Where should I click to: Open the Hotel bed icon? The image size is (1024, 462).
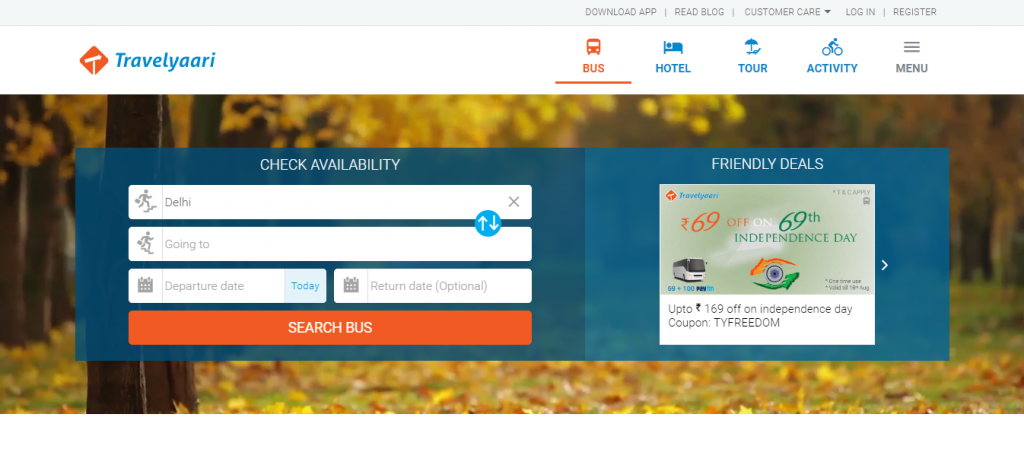pos(673,47)
